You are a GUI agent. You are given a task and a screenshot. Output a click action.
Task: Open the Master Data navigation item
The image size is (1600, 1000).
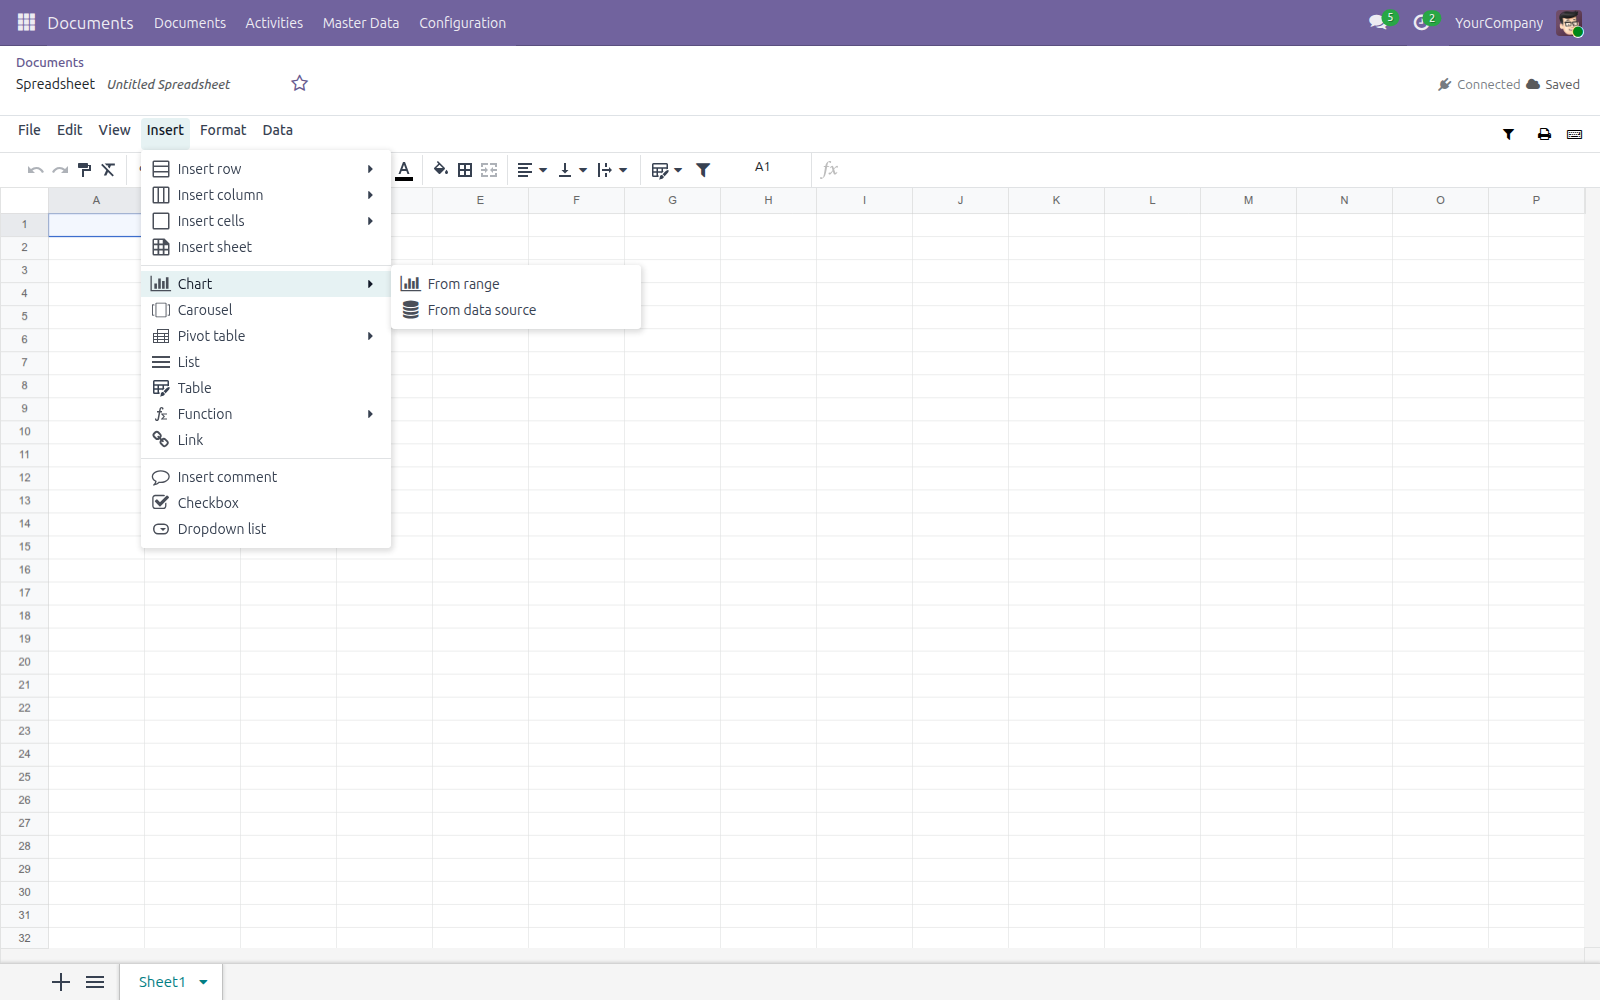[x=361, y=23]
